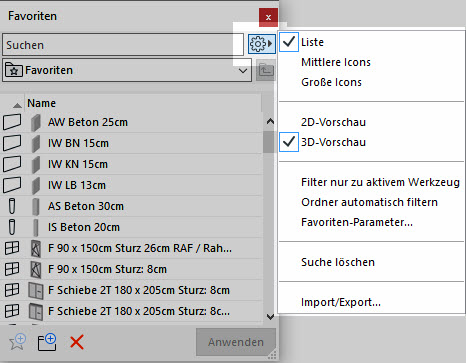Click the list scrollbar down arrow
466x363 pixels.
click(x=270, y=316)
